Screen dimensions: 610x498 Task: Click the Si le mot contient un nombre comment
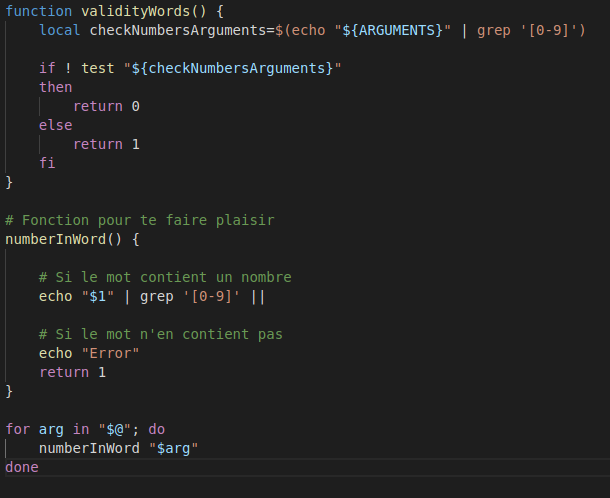pyautogui.click(x=165, y=277)
